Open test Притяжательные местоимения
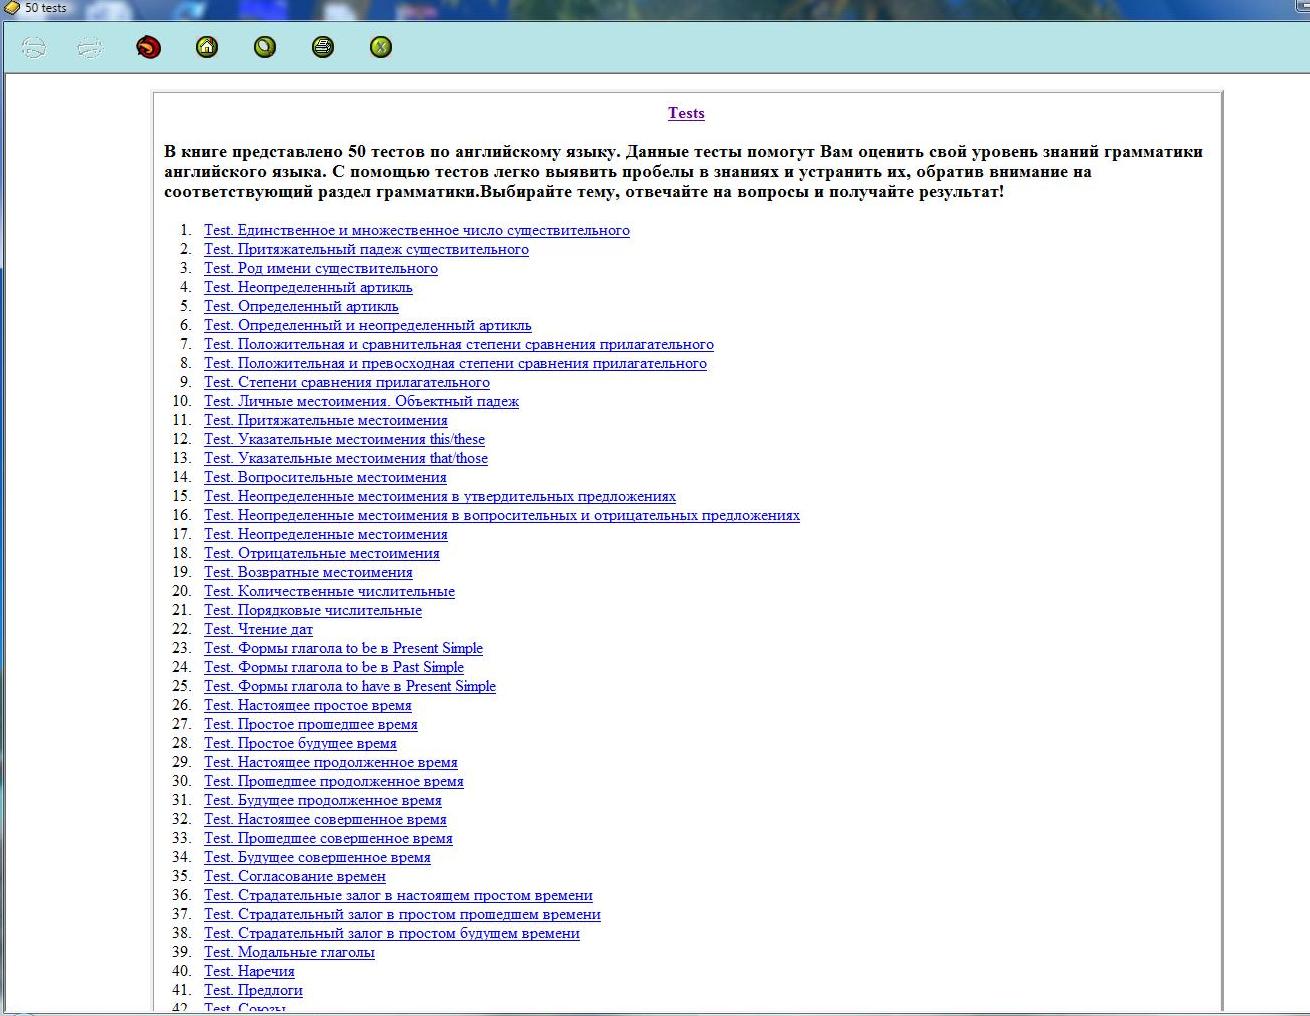 click(x=326, y=420)
